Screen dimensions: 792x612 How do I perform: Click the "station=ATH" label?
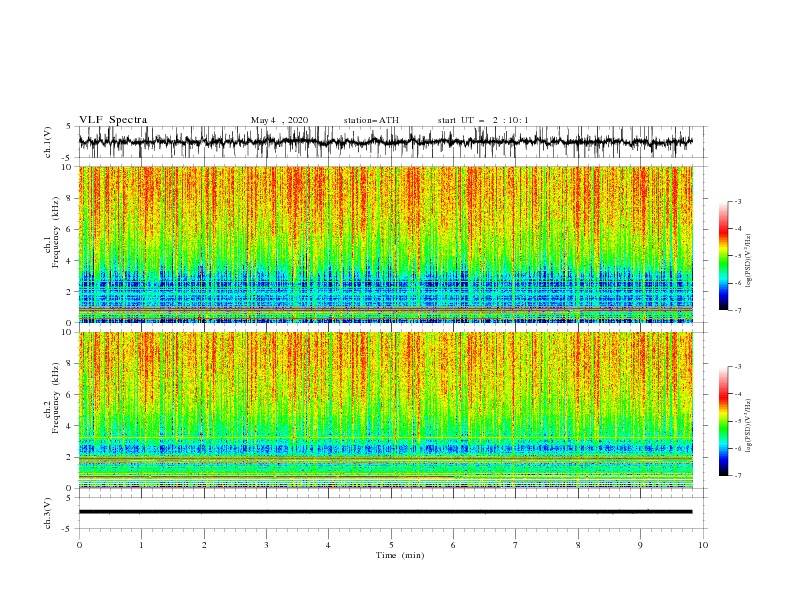[371, 120]
